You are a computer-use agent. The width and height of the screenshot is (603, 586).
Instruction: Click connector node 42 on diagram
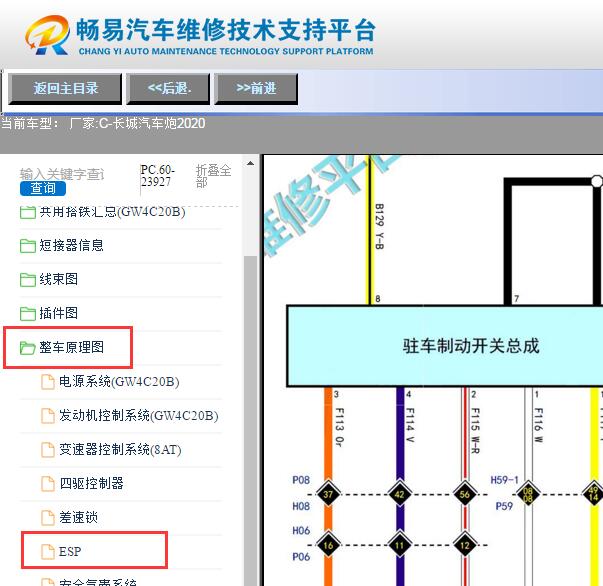[x=400, y=494]
